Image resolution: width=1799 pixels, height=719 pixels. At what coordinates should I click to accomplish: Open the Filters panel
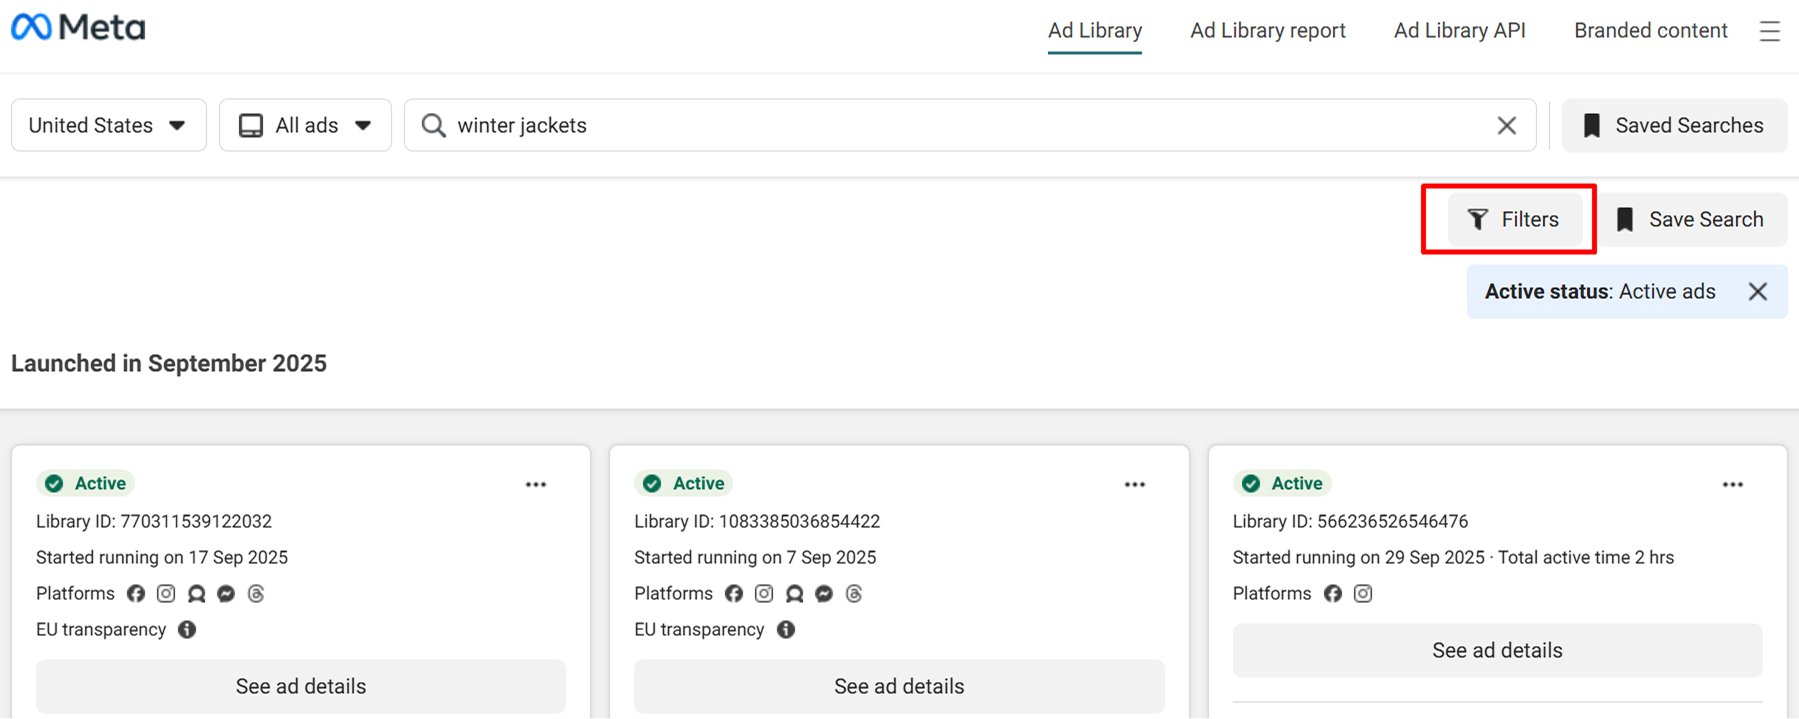pyautogui.click(x=1511, y=220)
